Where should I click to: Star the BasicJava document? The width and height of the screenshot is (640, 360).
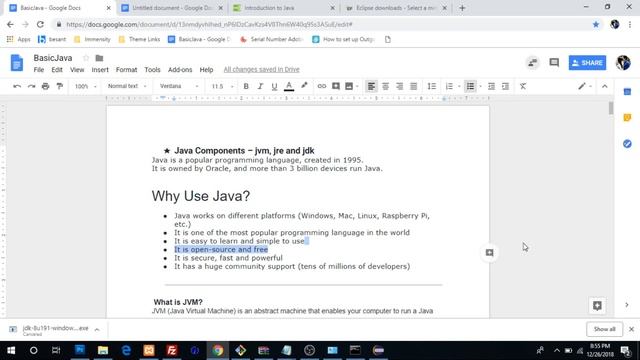pyautogui.click(x=86, y=58)
